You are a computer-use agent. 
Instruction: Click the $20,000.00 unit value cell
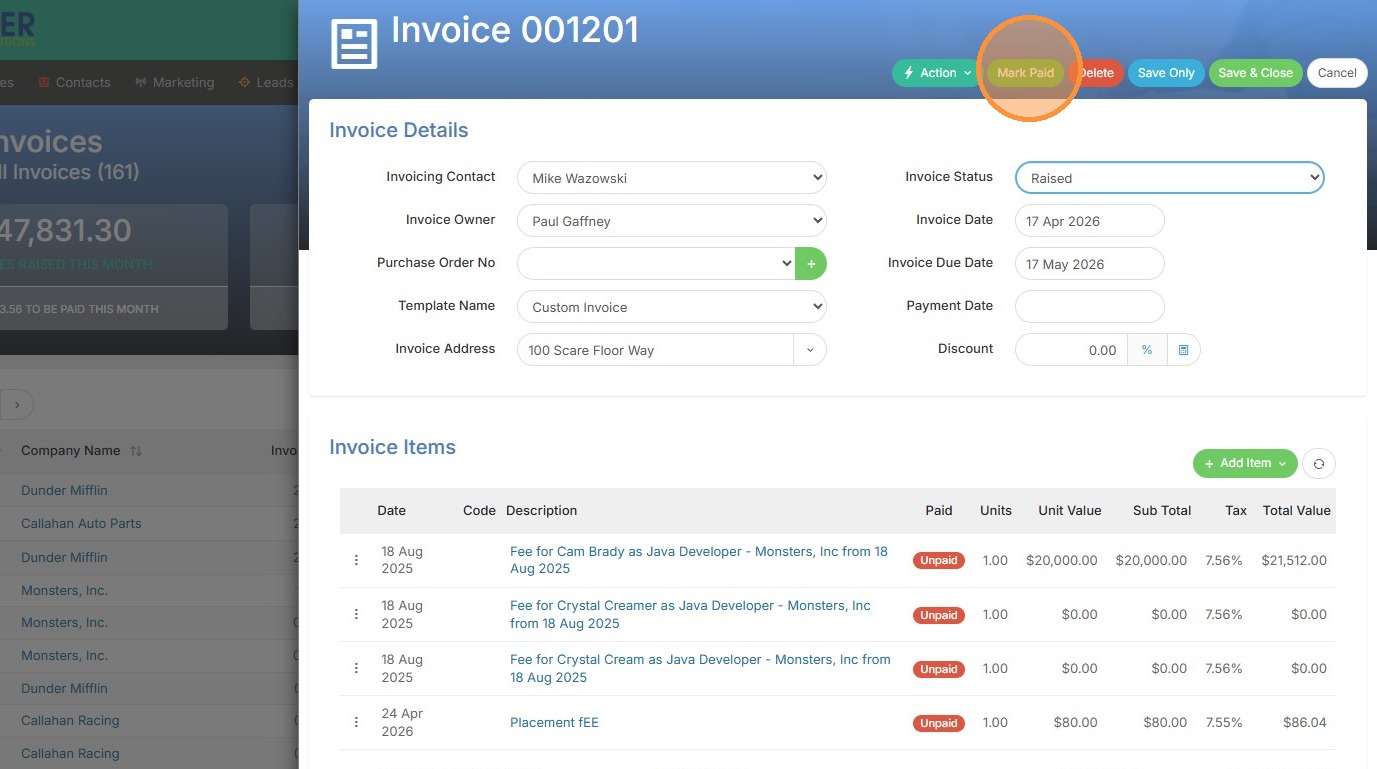pyautogui.click(x=1062, y=560)
